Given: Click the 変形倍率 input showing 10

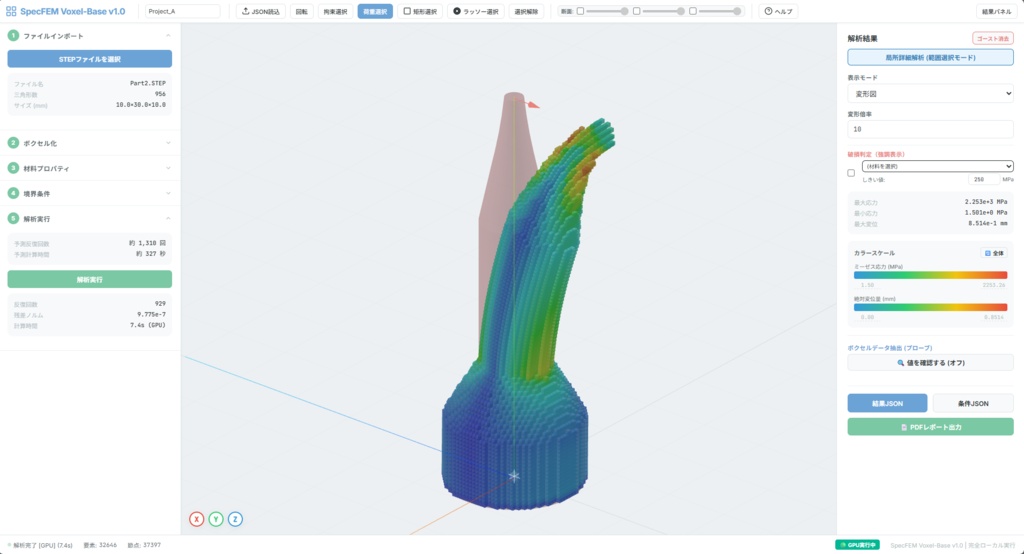Looking at the screenshot, I should (x=930, y=129).
